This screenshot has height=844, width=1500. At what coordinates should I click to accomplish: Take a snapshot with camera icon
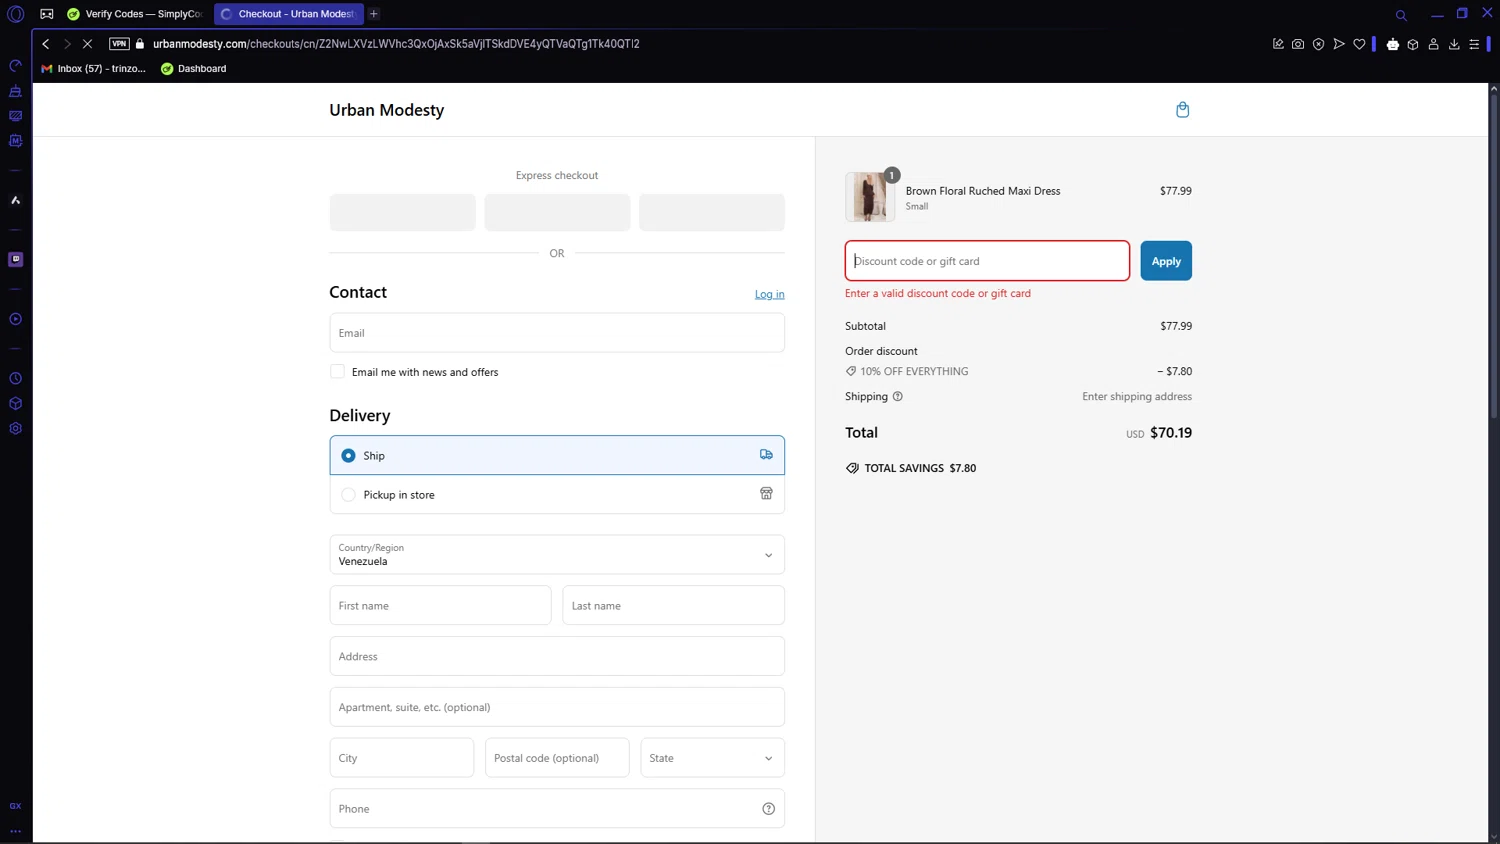click(1298, 44)
